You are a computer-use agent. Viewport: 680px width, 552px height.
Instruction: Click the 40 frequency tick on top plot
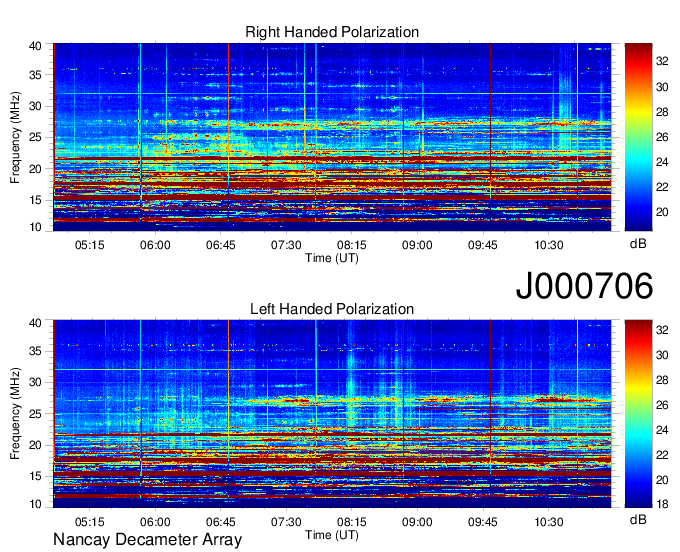[x=35, y=46]
